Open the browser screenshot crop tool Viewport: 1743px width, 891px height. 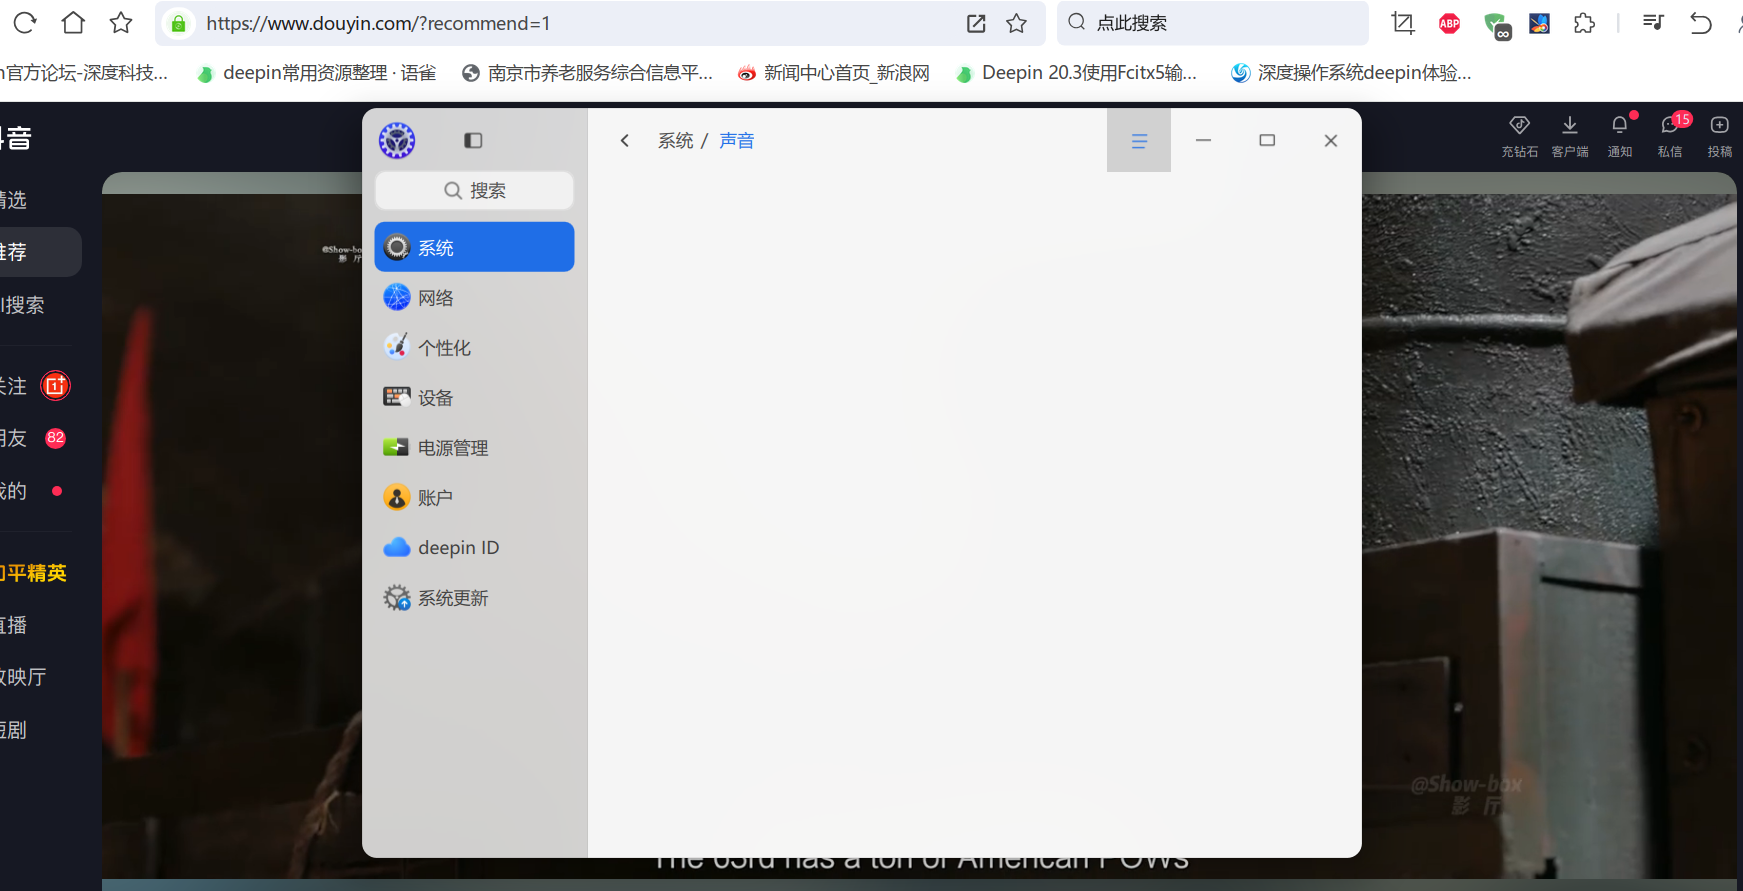[1403, 23]
